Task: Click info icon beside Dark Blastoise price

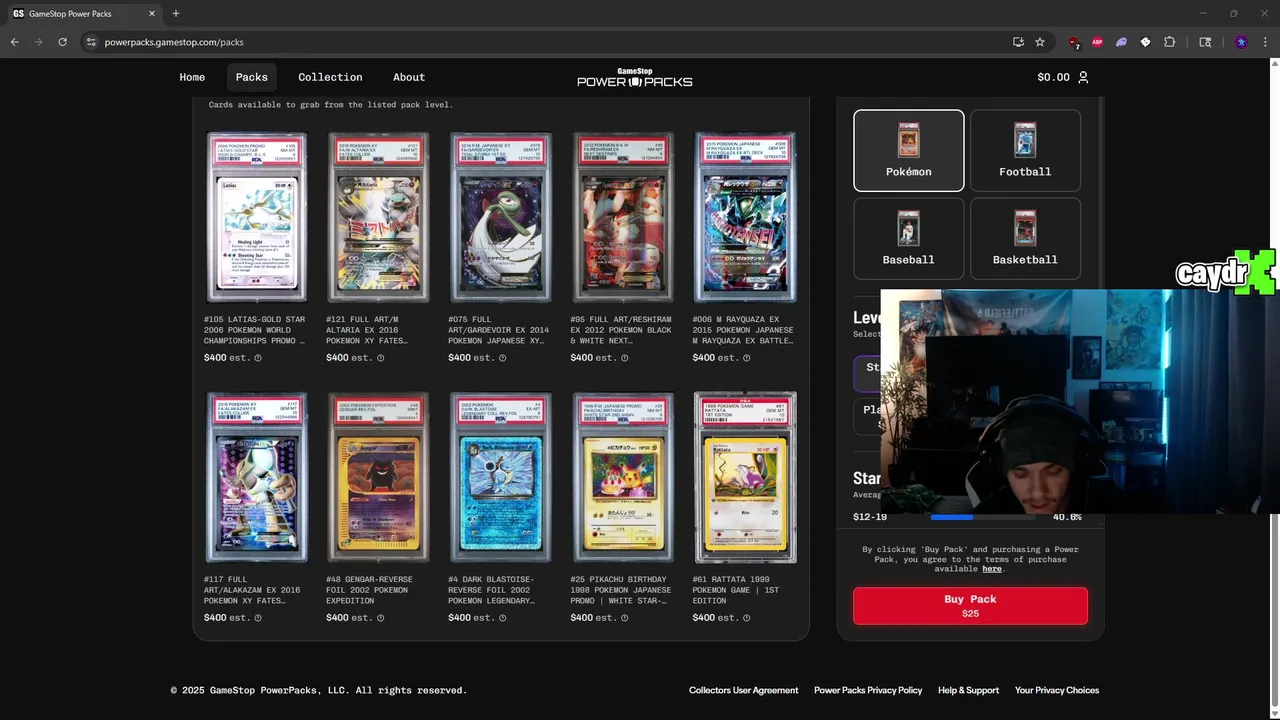Action: pos(502,618)
